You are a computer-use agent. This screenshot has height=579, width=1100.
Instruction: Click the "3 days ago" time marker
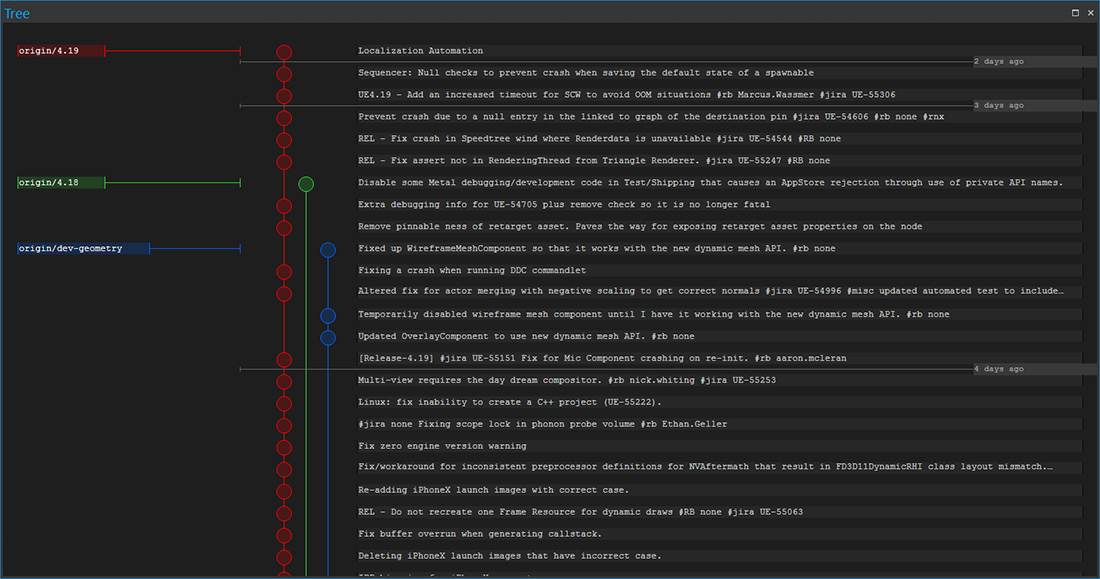[x=999, y=106]
